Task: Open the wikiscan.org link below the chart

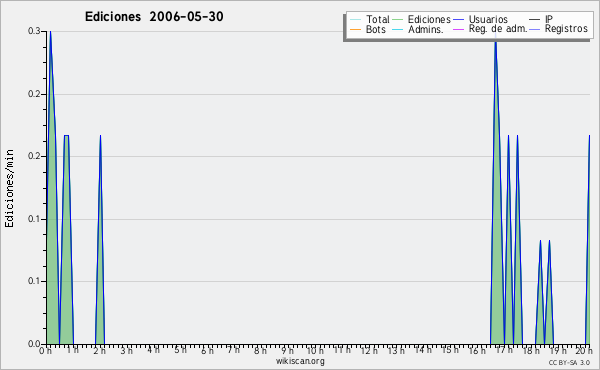Action: click(300, 361)
